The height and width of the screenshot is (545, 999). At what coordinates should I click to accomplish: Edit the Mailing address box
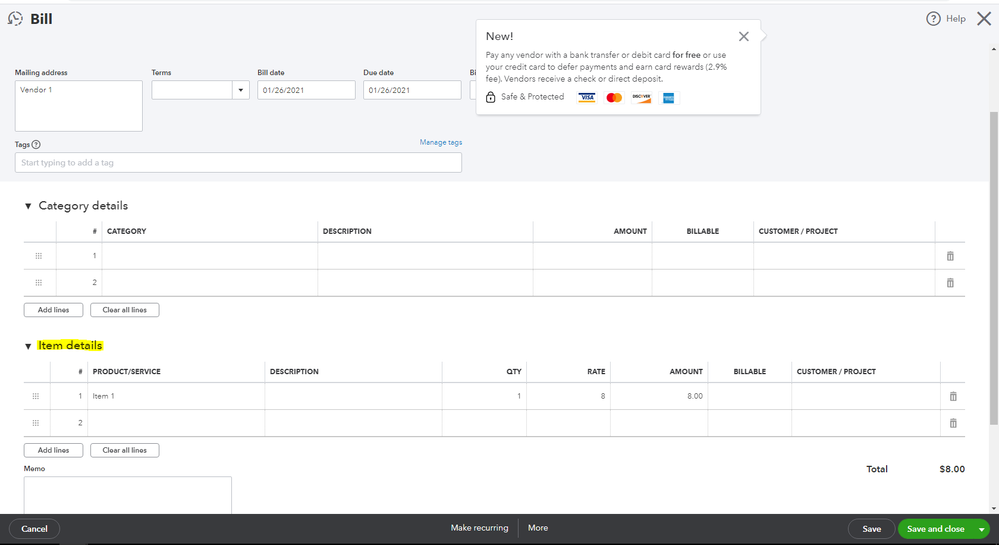(78, 106)
